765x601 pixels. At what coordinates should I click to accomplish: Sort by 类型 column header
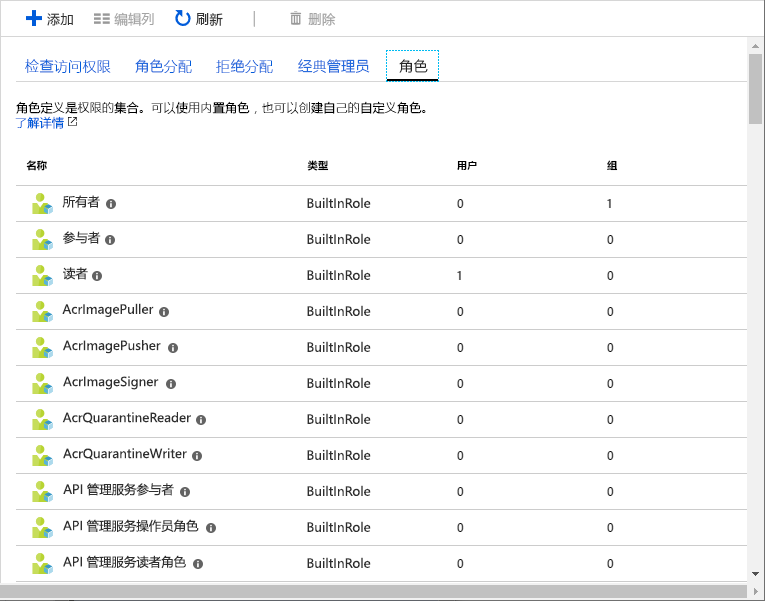pyautogui.click(x=318, y=166)
